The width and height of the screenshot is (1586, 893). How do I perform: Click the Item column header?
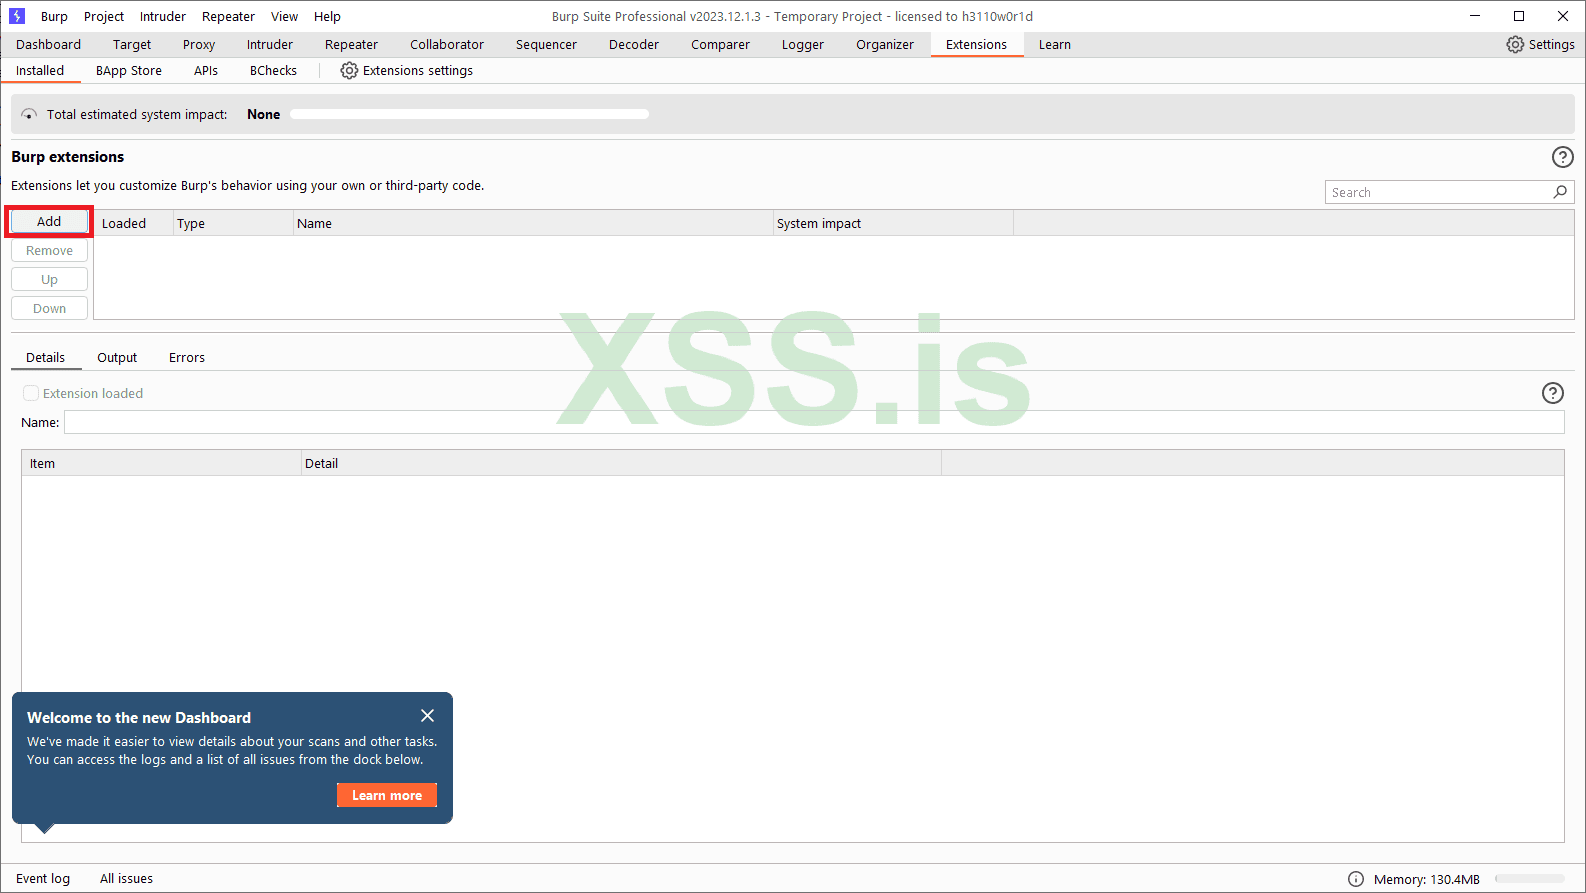pos(162,463)
